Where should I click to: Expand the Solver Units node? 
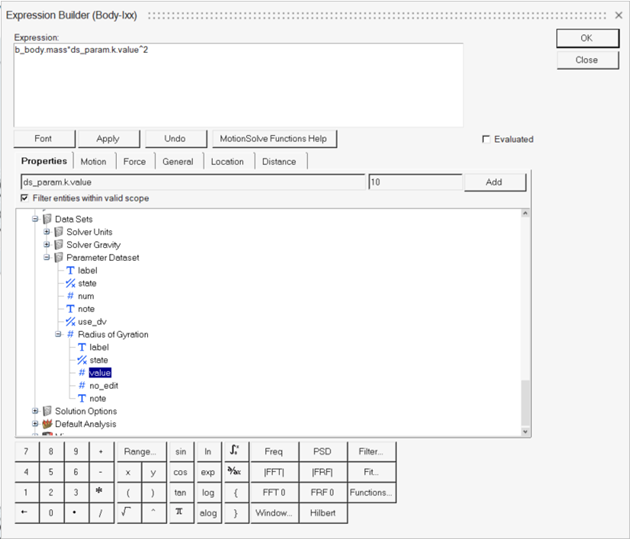click(46, 232)
